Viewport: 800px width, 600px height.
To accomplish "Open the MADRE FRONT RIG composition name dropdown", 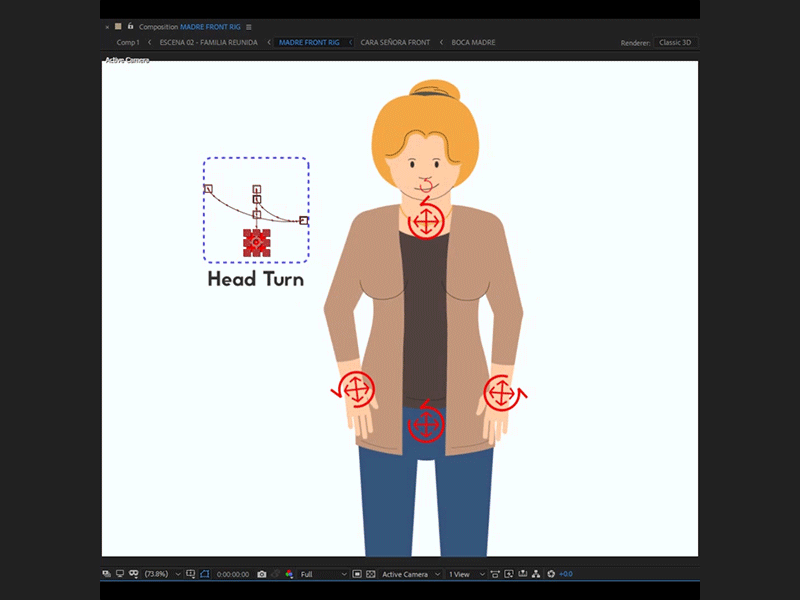I will (x=210, y=27).
